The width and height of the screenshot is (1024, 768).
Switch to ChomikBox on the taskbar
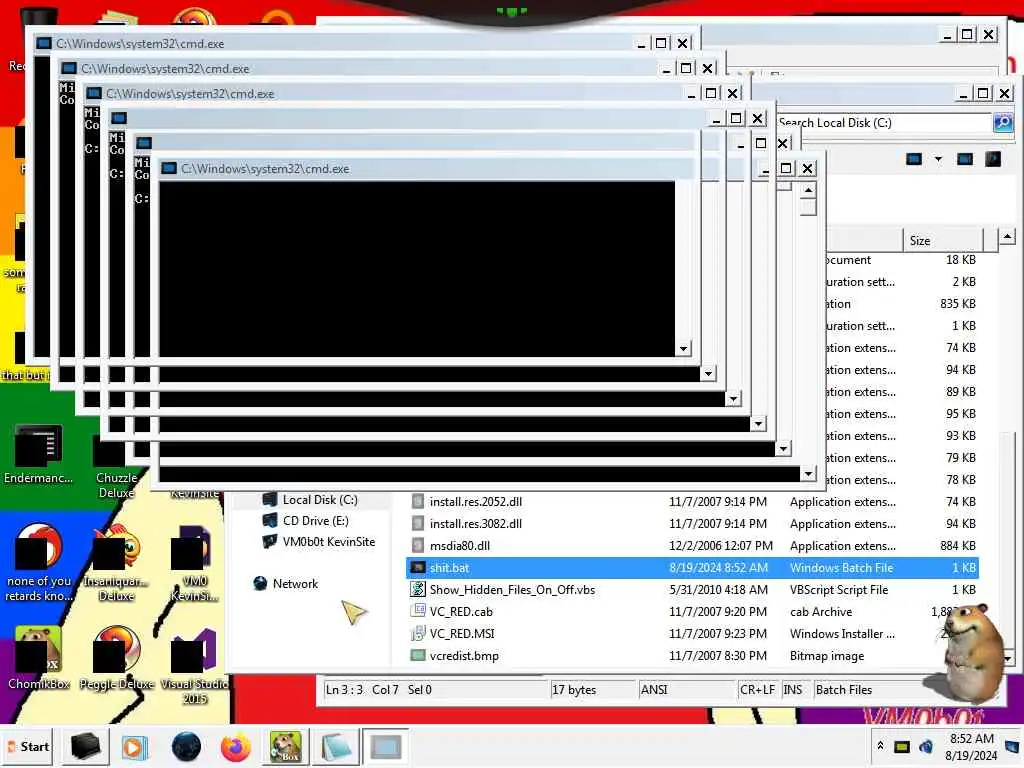click(285, 746)
